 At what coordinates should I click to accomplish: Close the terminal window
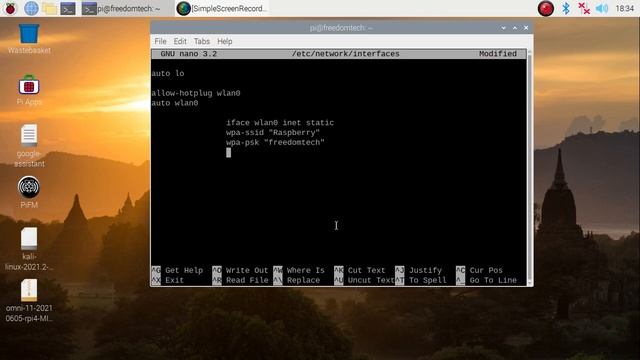pyautogui.click(x=526, y=28)
